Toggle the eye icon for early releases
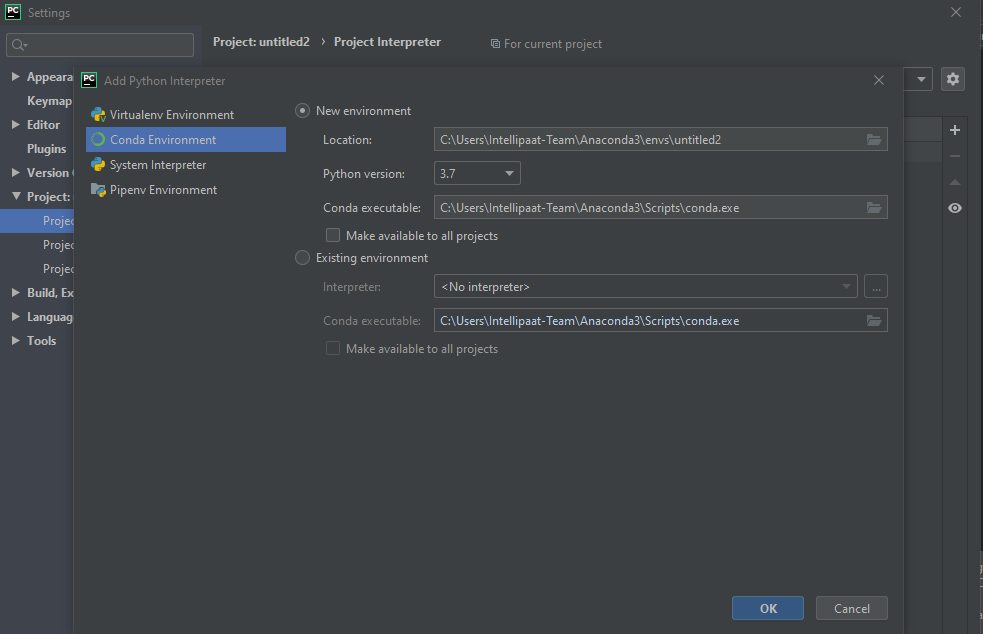 [x=954, y=208]
